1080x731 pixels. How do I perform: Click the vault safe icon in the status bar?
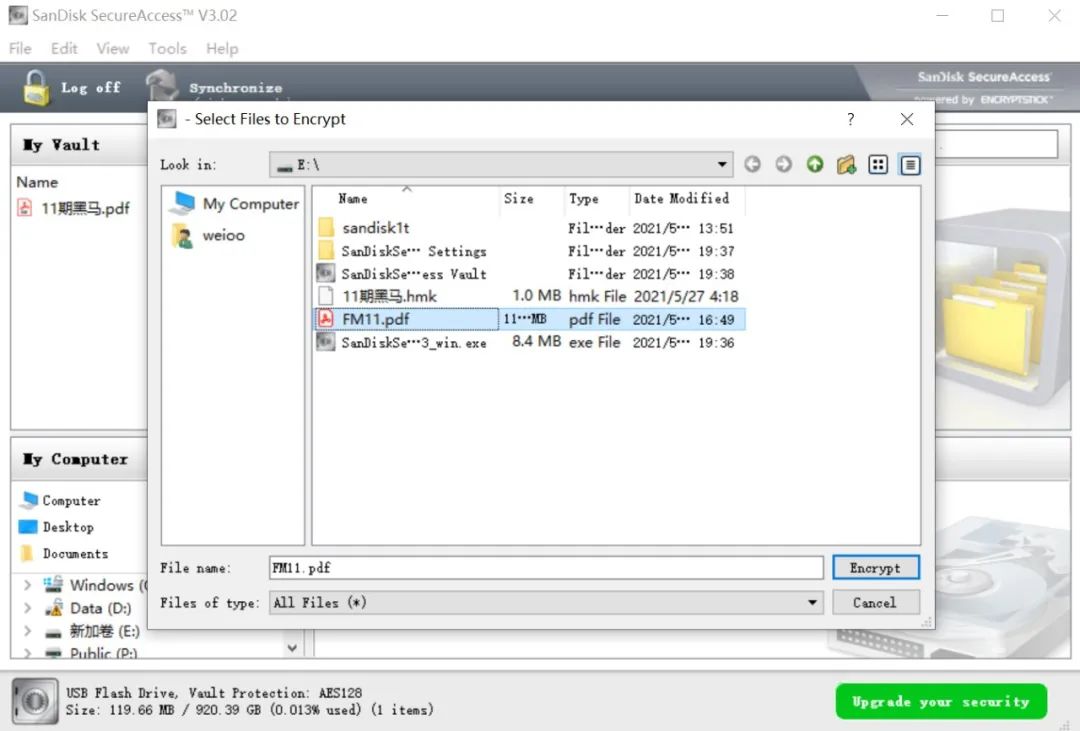pyautogui.click(x=35, y=701)
